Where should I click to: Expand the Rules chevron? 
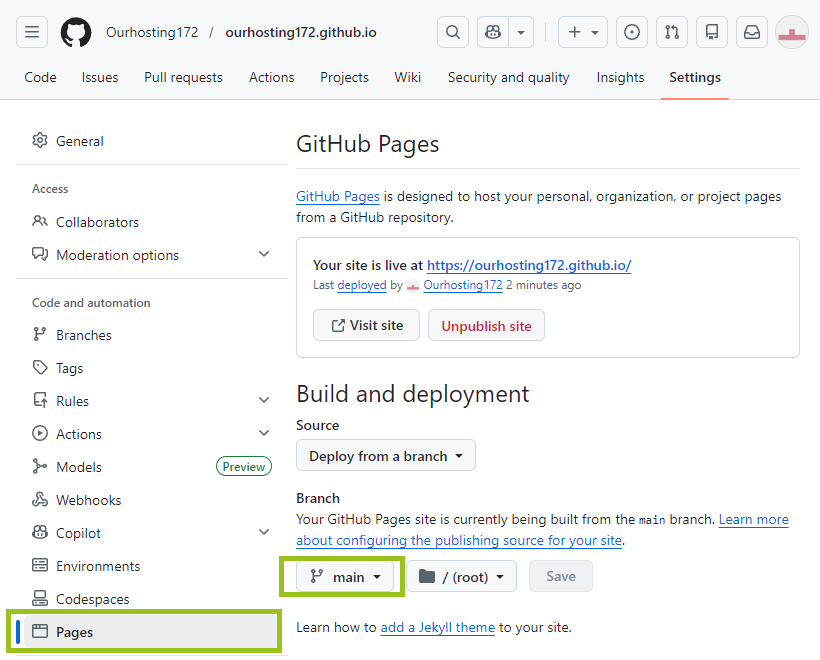[x=264, y=400]
